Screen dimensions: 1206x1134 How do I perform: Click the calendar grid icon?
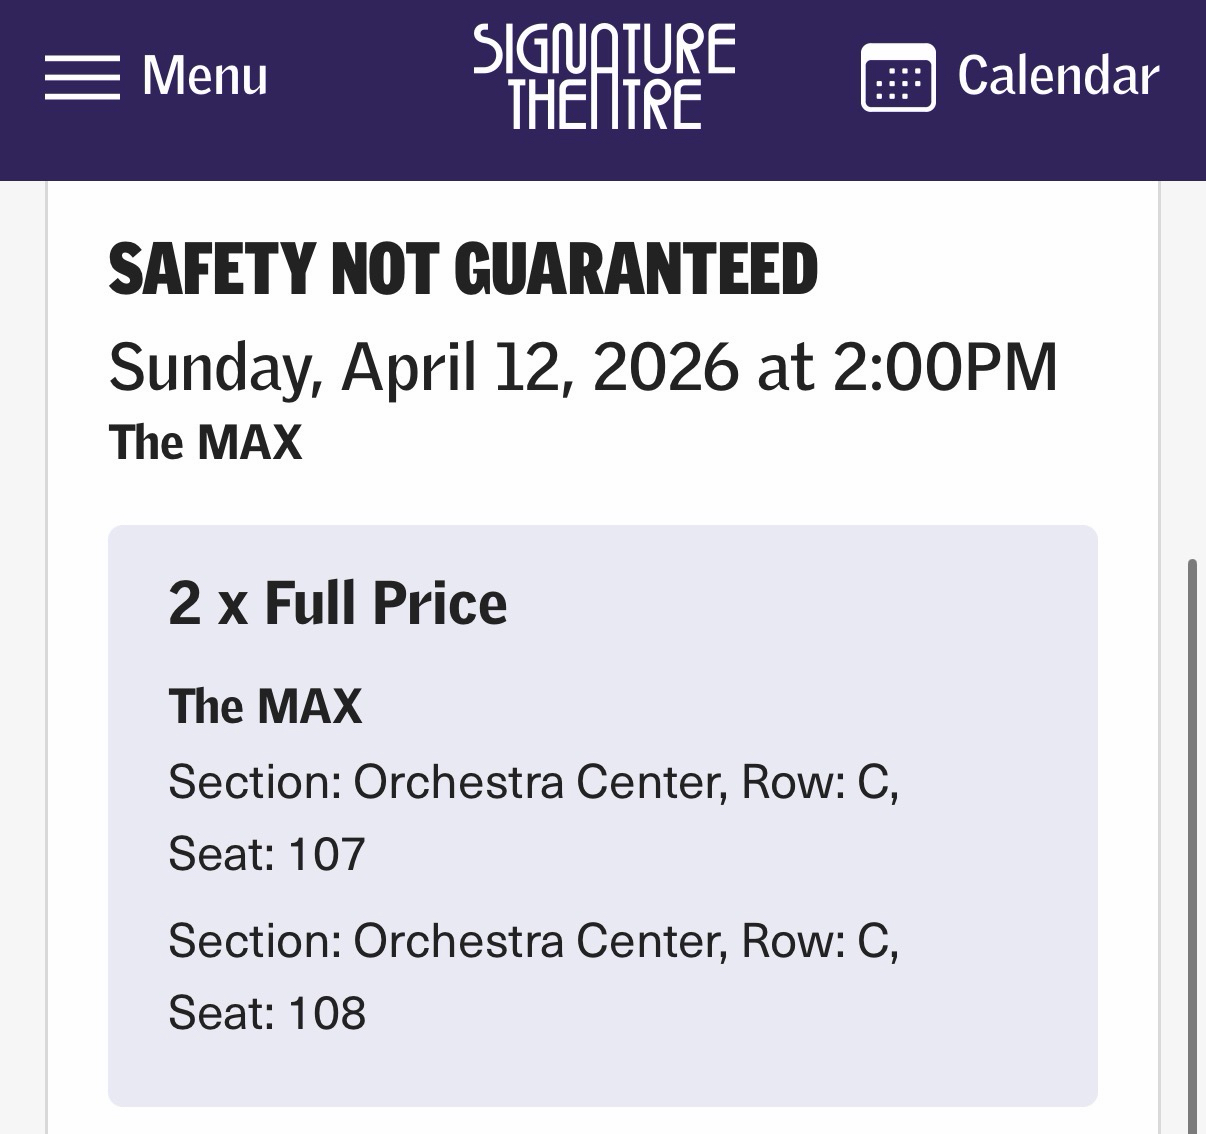pos(897,77)
